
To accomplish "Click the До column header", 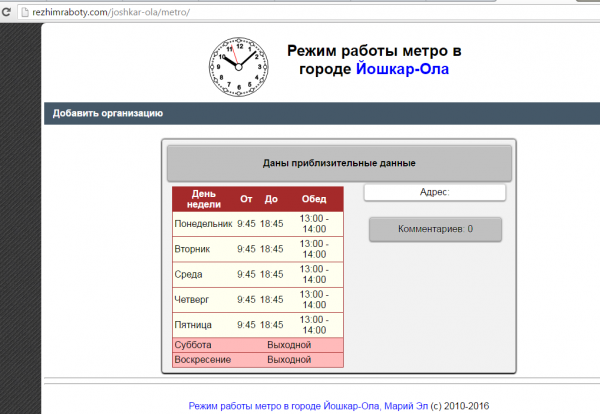I will (271, 198).
